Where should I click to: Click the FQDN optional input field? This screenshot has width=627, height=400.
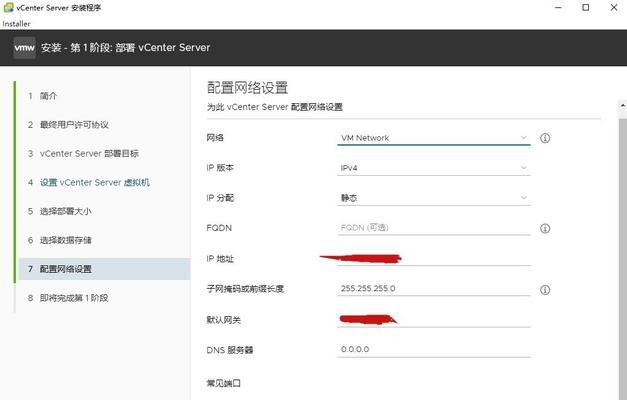pos(434,228)
